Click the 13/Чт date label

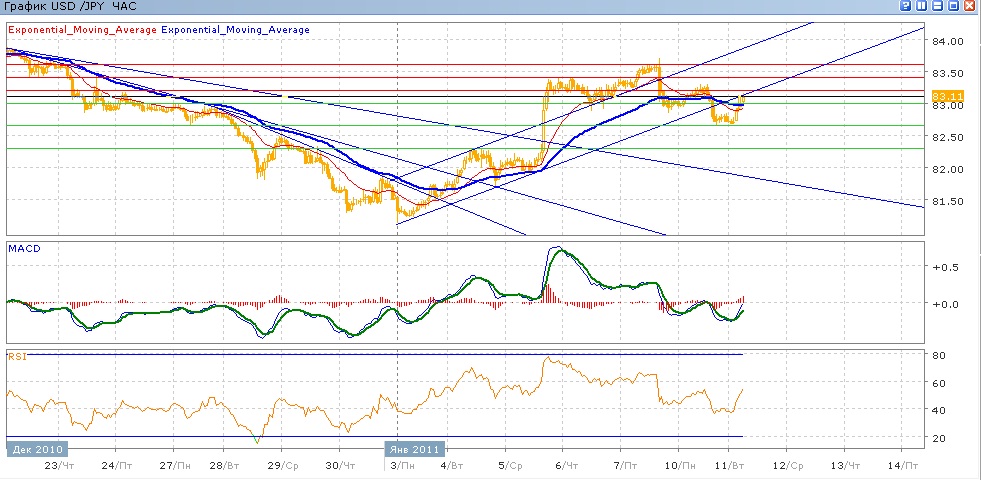pyautogui.click(x=845, y=466)
